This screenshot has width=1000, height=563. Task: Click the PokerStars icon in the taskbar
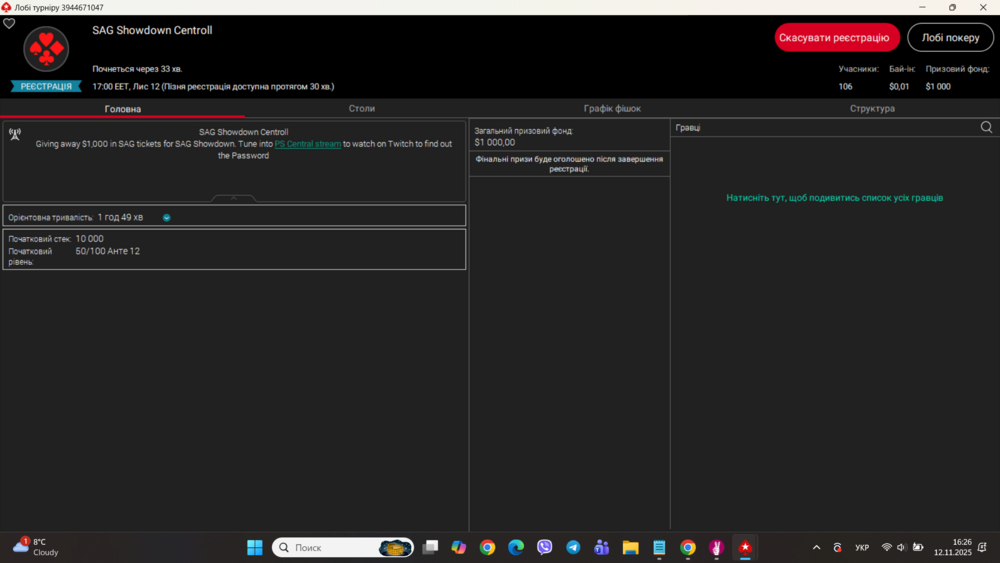point(745,547)
